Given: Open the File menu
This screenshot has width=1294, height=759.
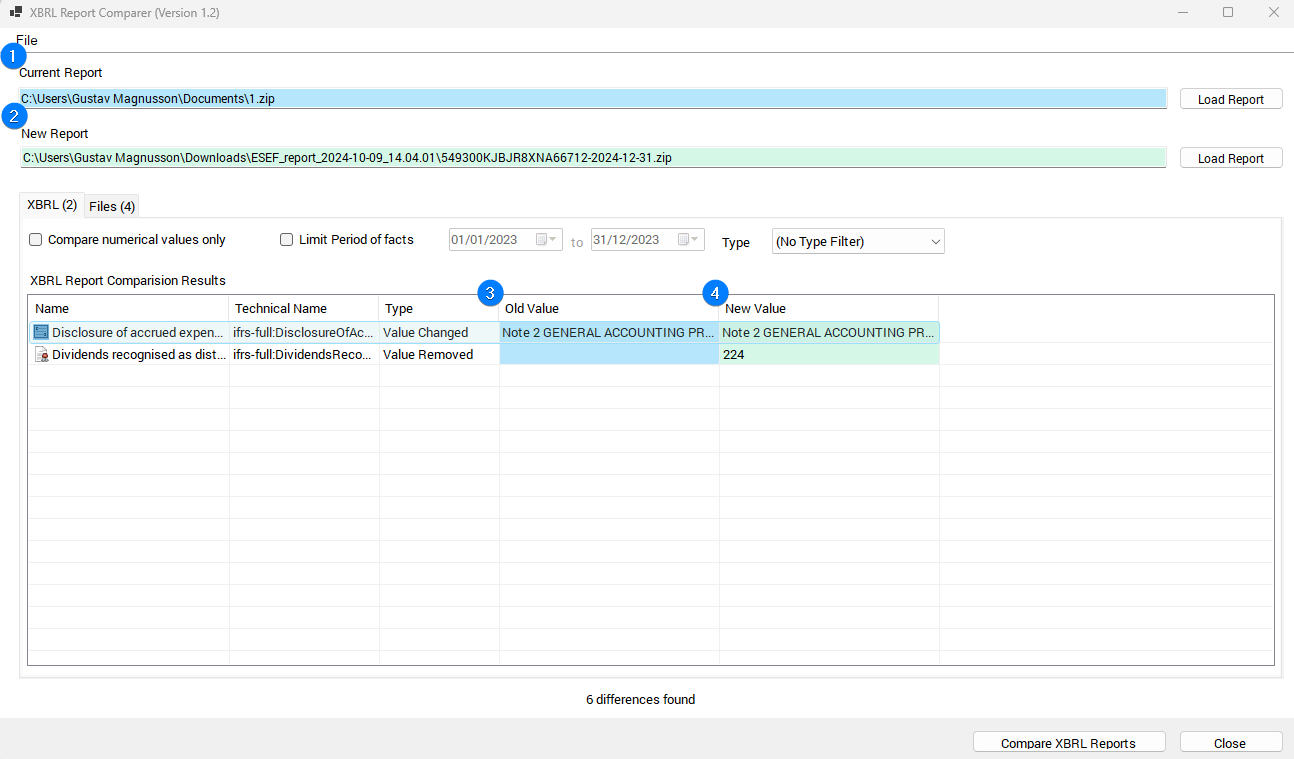Looking at the screenshot, I should click(27, 40).
